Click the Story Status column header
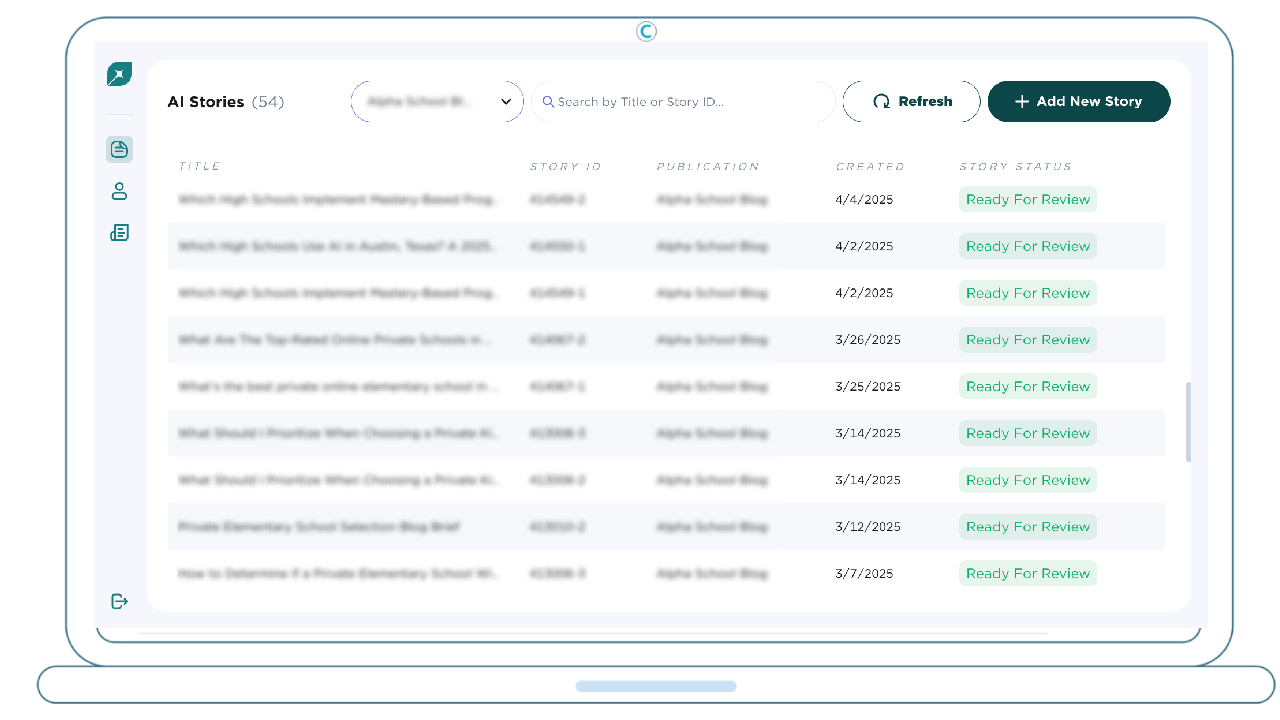Viewport: 1280px width, 720px height. tap(1015, 166)
